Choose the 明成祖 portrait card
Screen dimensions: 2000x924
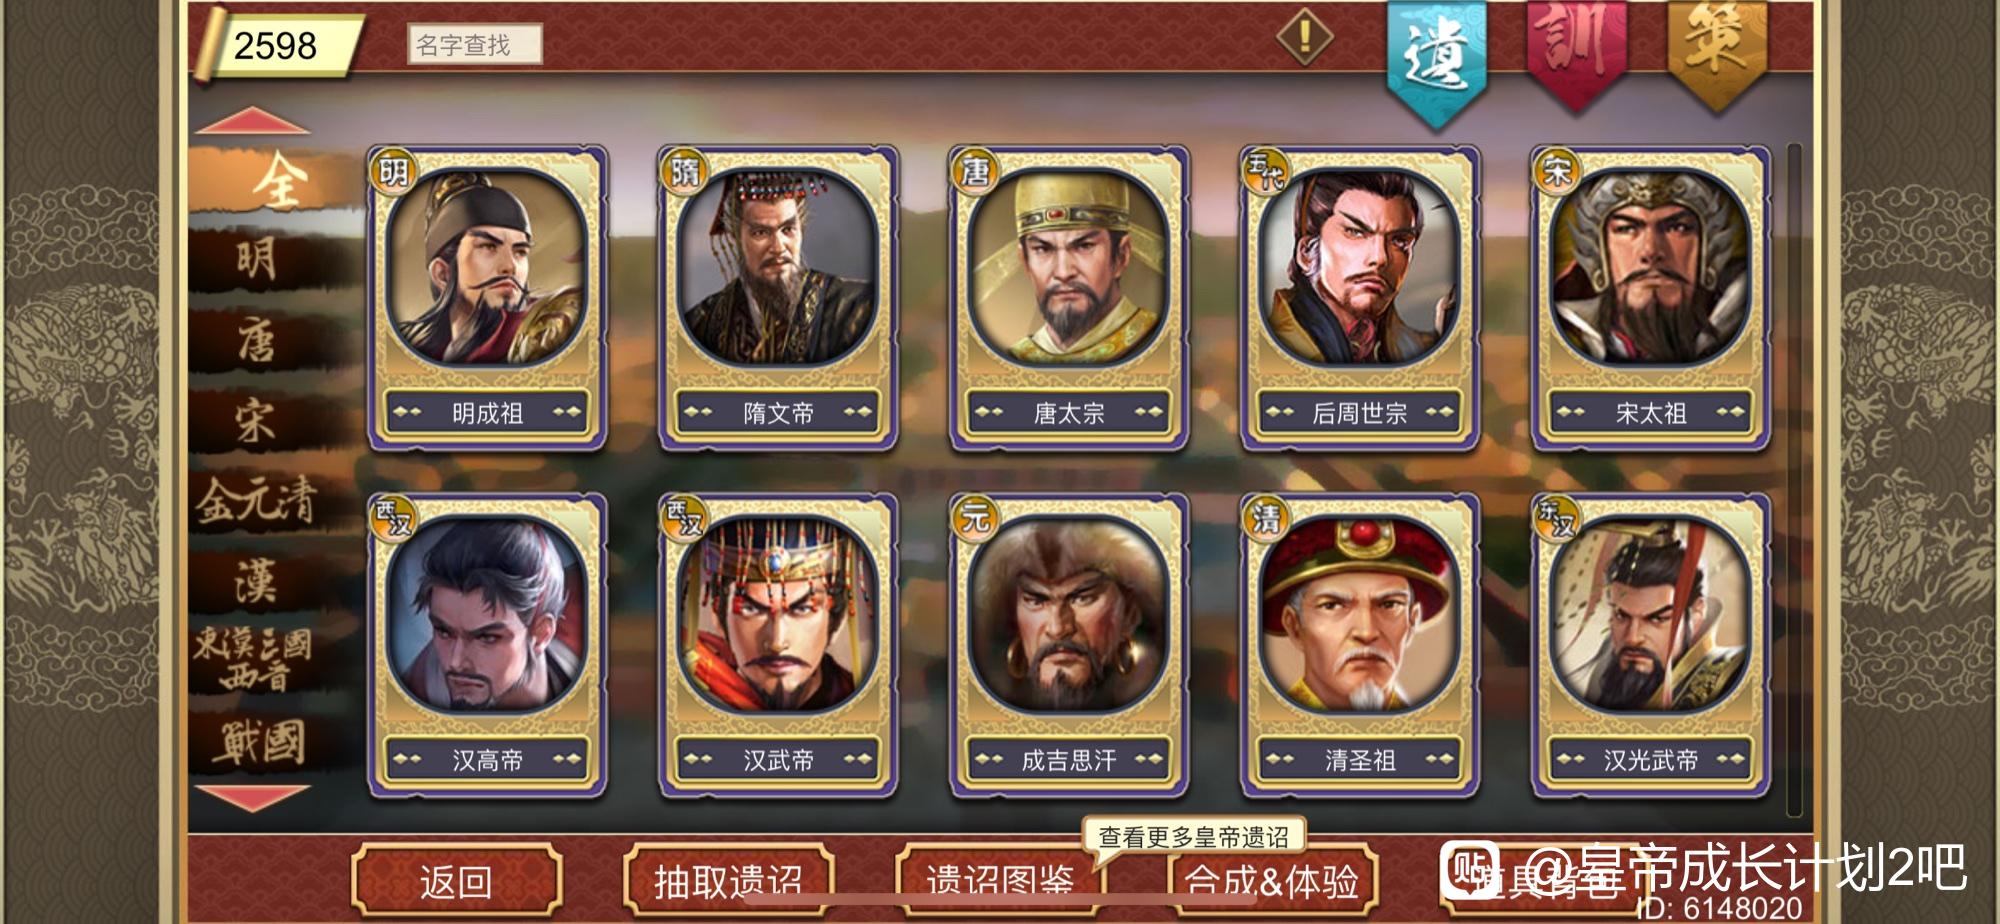tap(487, 298)
